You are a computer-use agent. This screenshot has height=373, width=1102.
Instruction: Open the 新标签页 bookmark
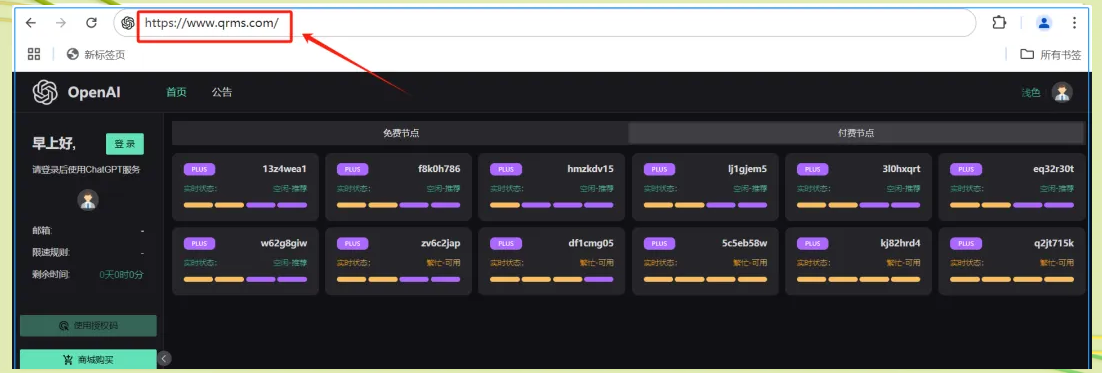[96, 54]
